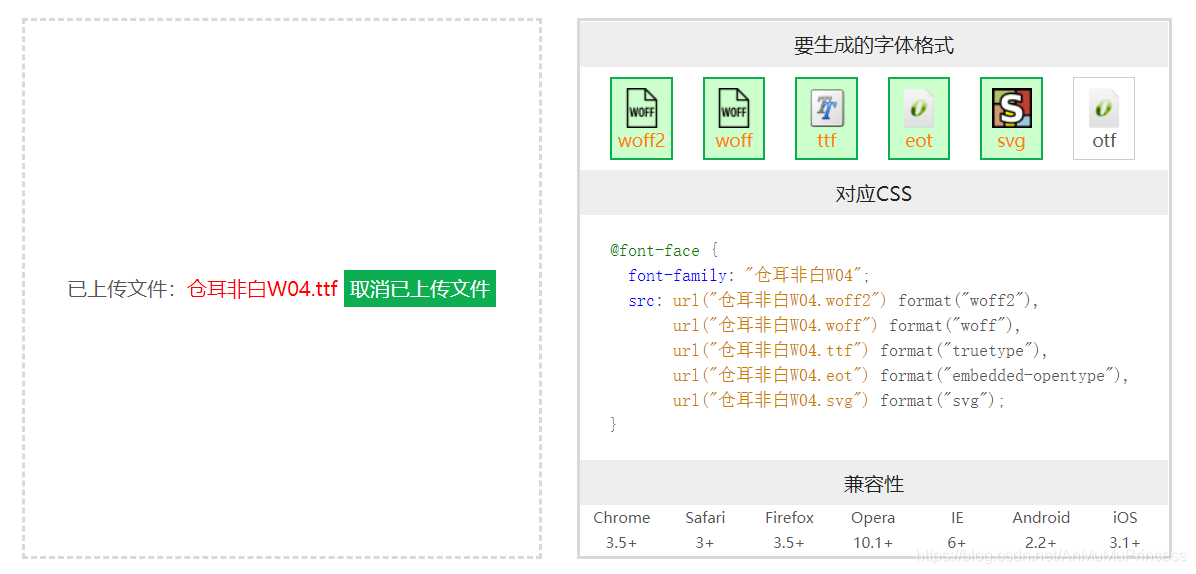Toggle the ttf font format icon
The image size is (1196, 574).
pos(826,118)
